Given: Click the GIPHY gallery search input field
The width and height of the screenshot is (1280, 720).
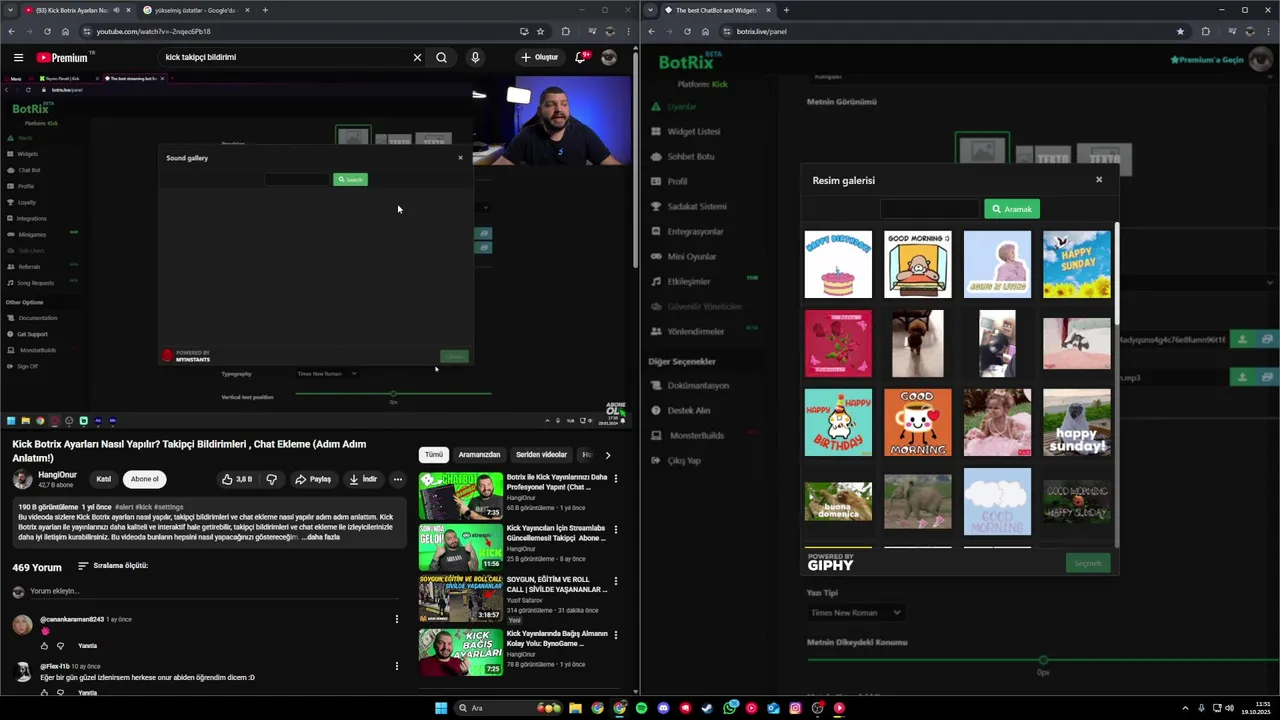Looking at the screenshot, I should tap(930, 209).
